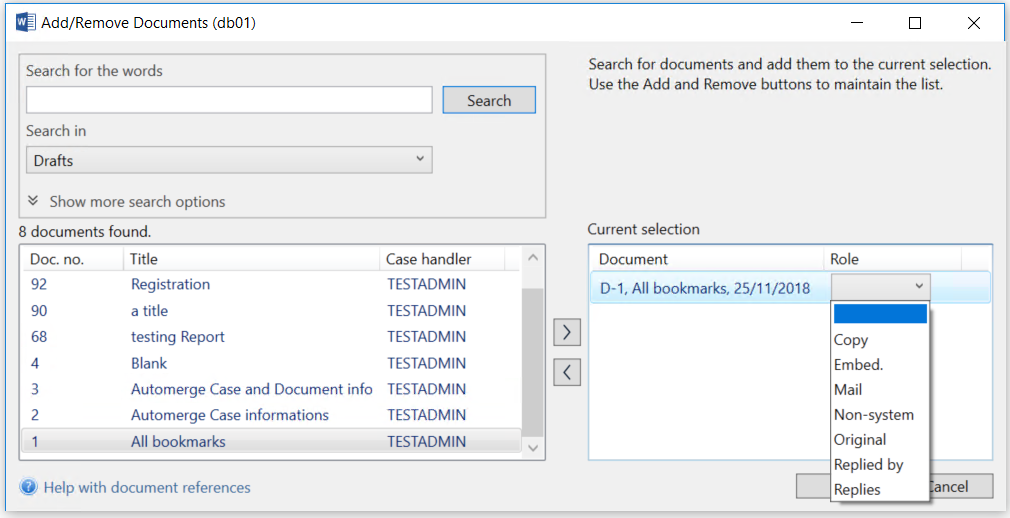Click the add document right-arrow button

pos(567,333)
